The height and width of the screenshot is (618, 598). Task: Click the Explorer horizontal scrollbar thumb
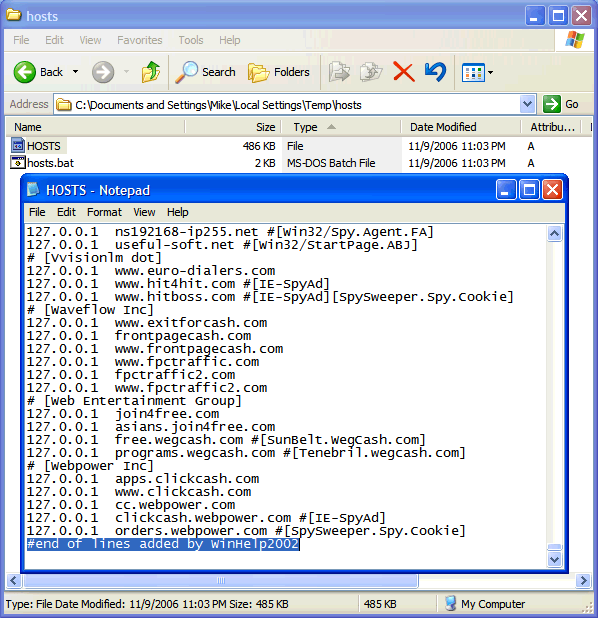point(221,580)
